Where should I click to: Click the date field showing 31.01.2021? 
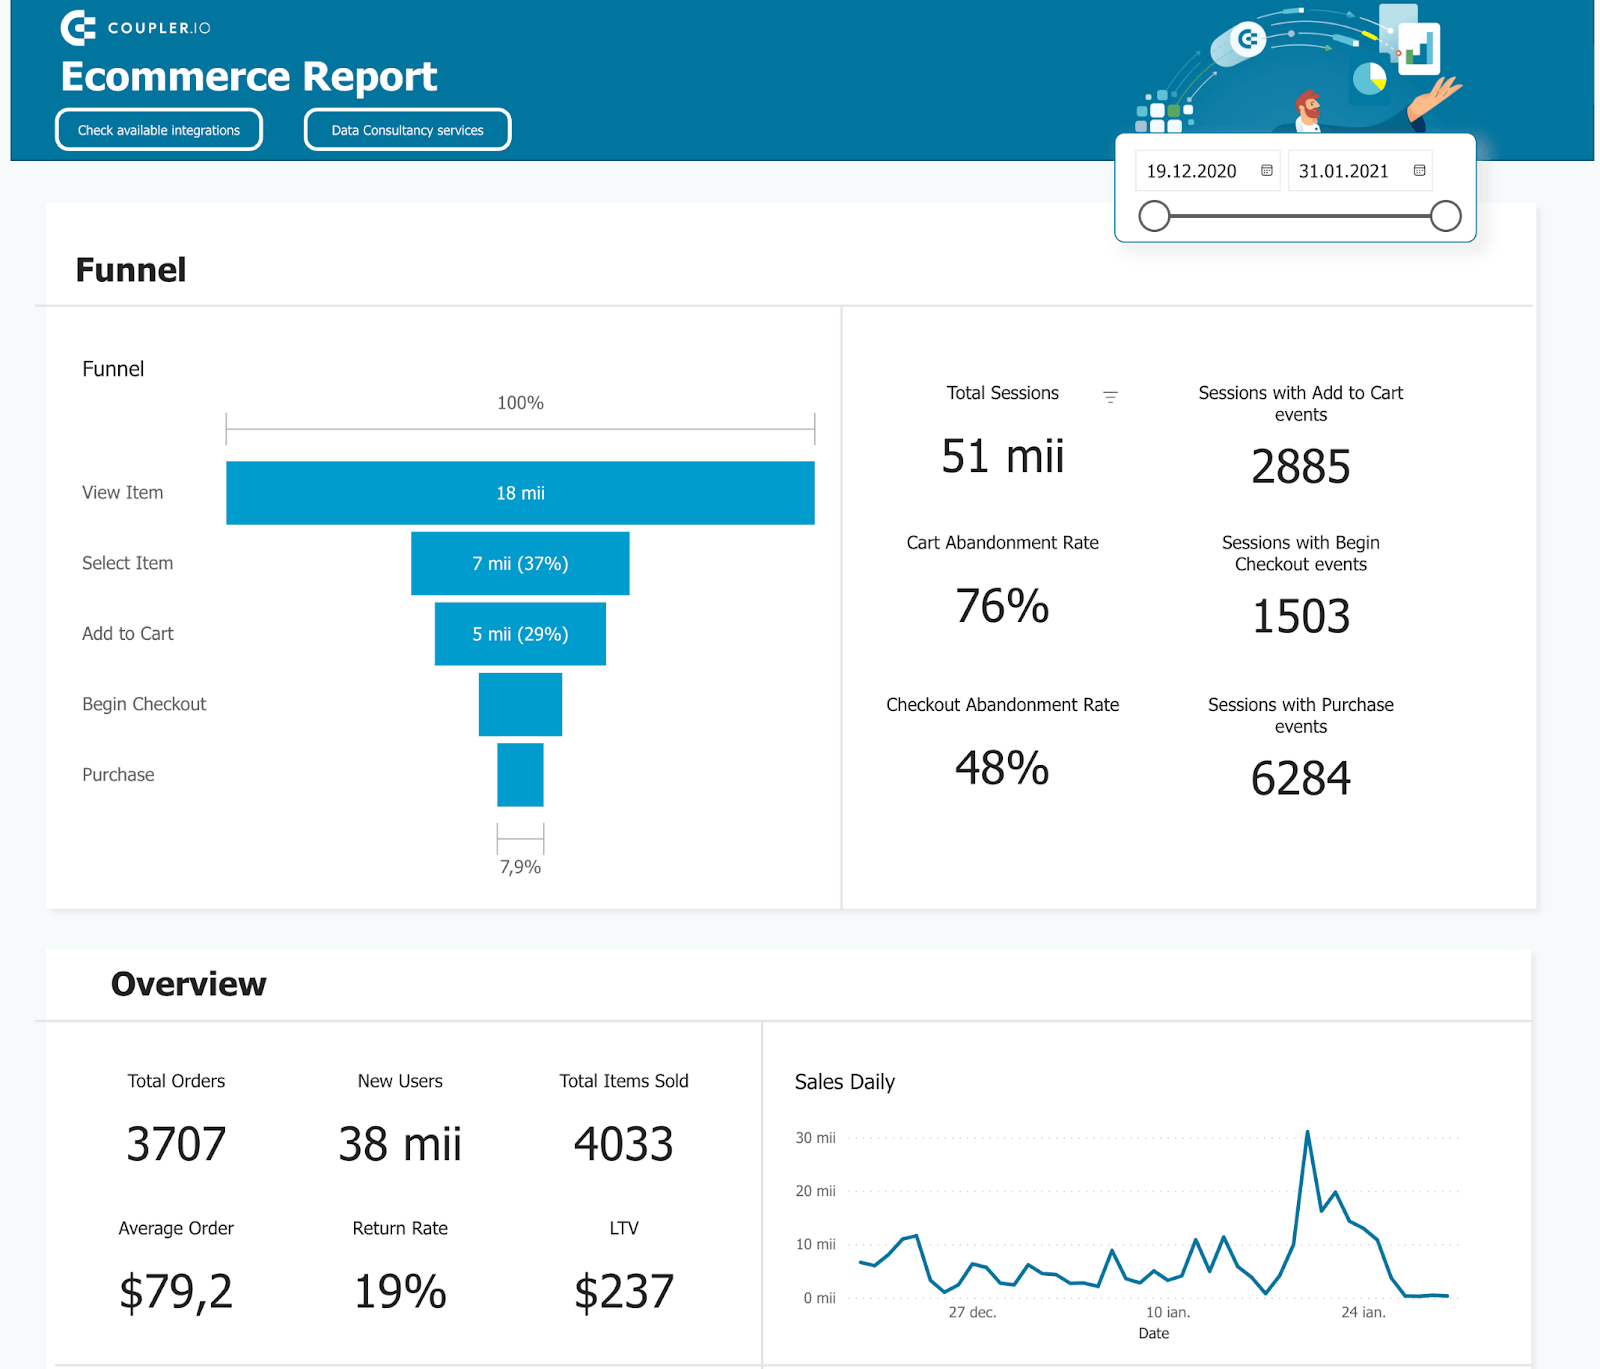point(1344,170)
